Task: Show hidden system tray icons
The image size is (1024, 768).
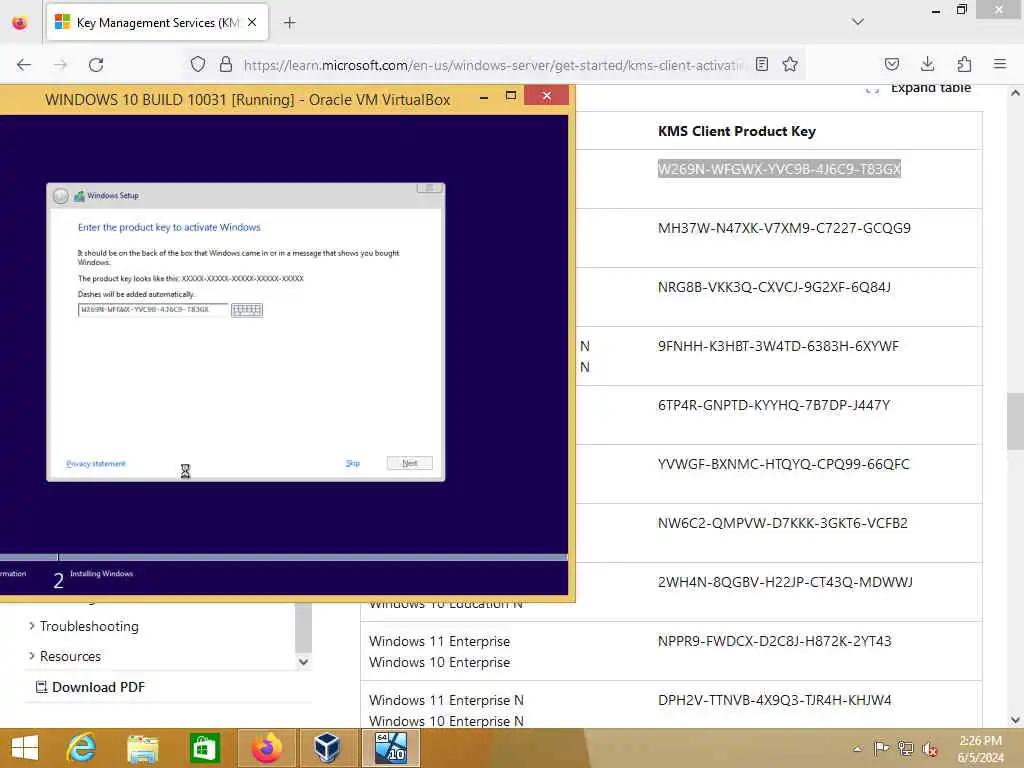Action: [857, 749]
